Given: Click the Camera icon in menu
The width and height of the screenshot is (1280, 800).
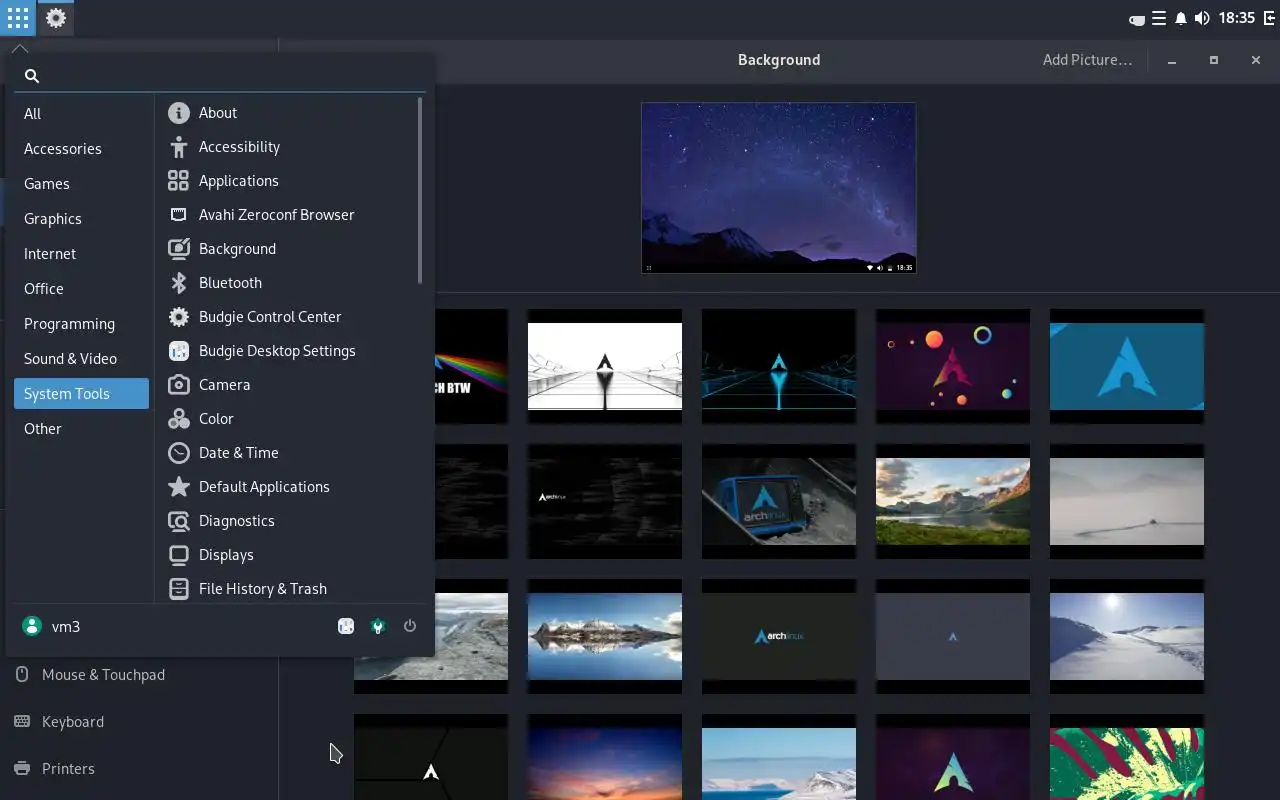Looking at the screenshot, I should 178,385.
